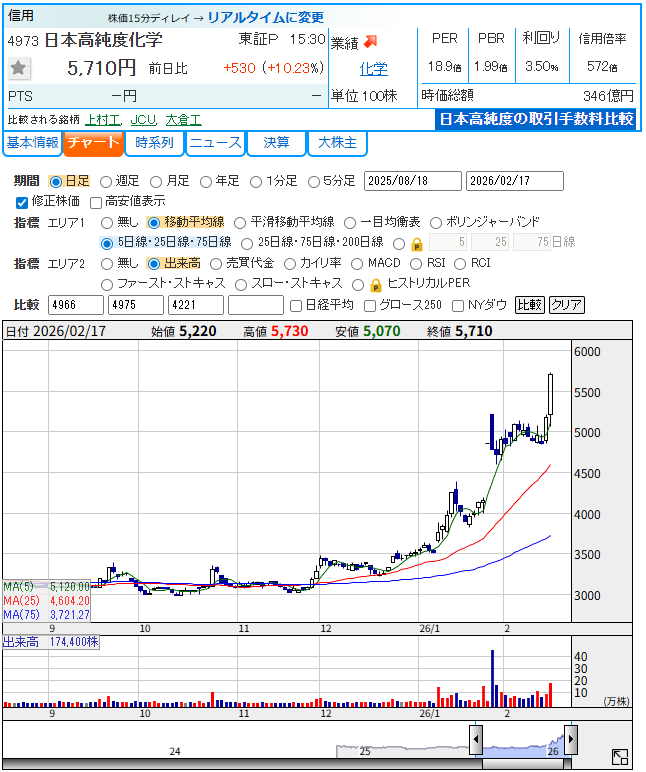The width and height of the screenshot is (646, 772).
Task: Select ボリンジャーバンド indicator
Action: click(436, 223)
